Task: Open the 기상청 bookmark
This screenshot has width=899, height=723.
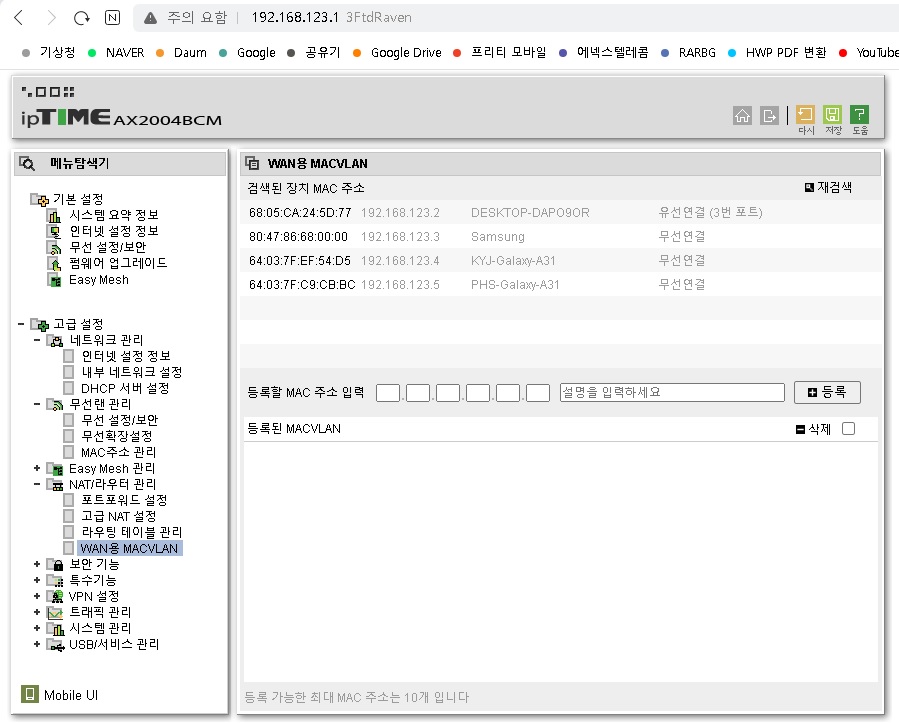Action: [57, 53]
